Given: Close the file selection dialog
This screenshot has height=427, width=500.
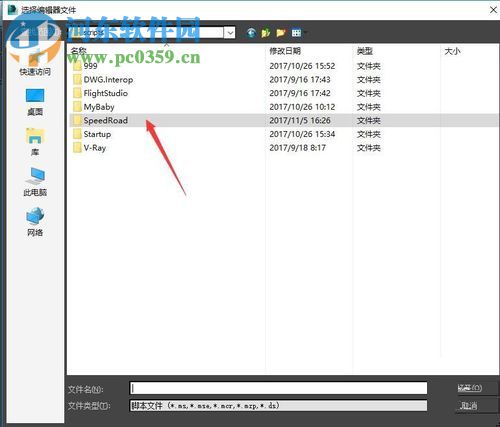Looking at the screenshot, I should pos(493,10).
